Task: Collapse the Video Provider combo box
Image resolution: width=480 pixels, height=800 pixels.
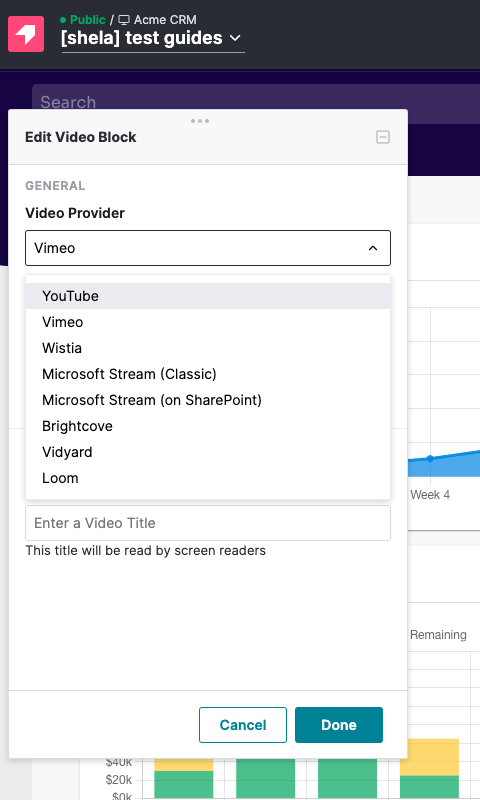Action: click(x=208, y=248)
